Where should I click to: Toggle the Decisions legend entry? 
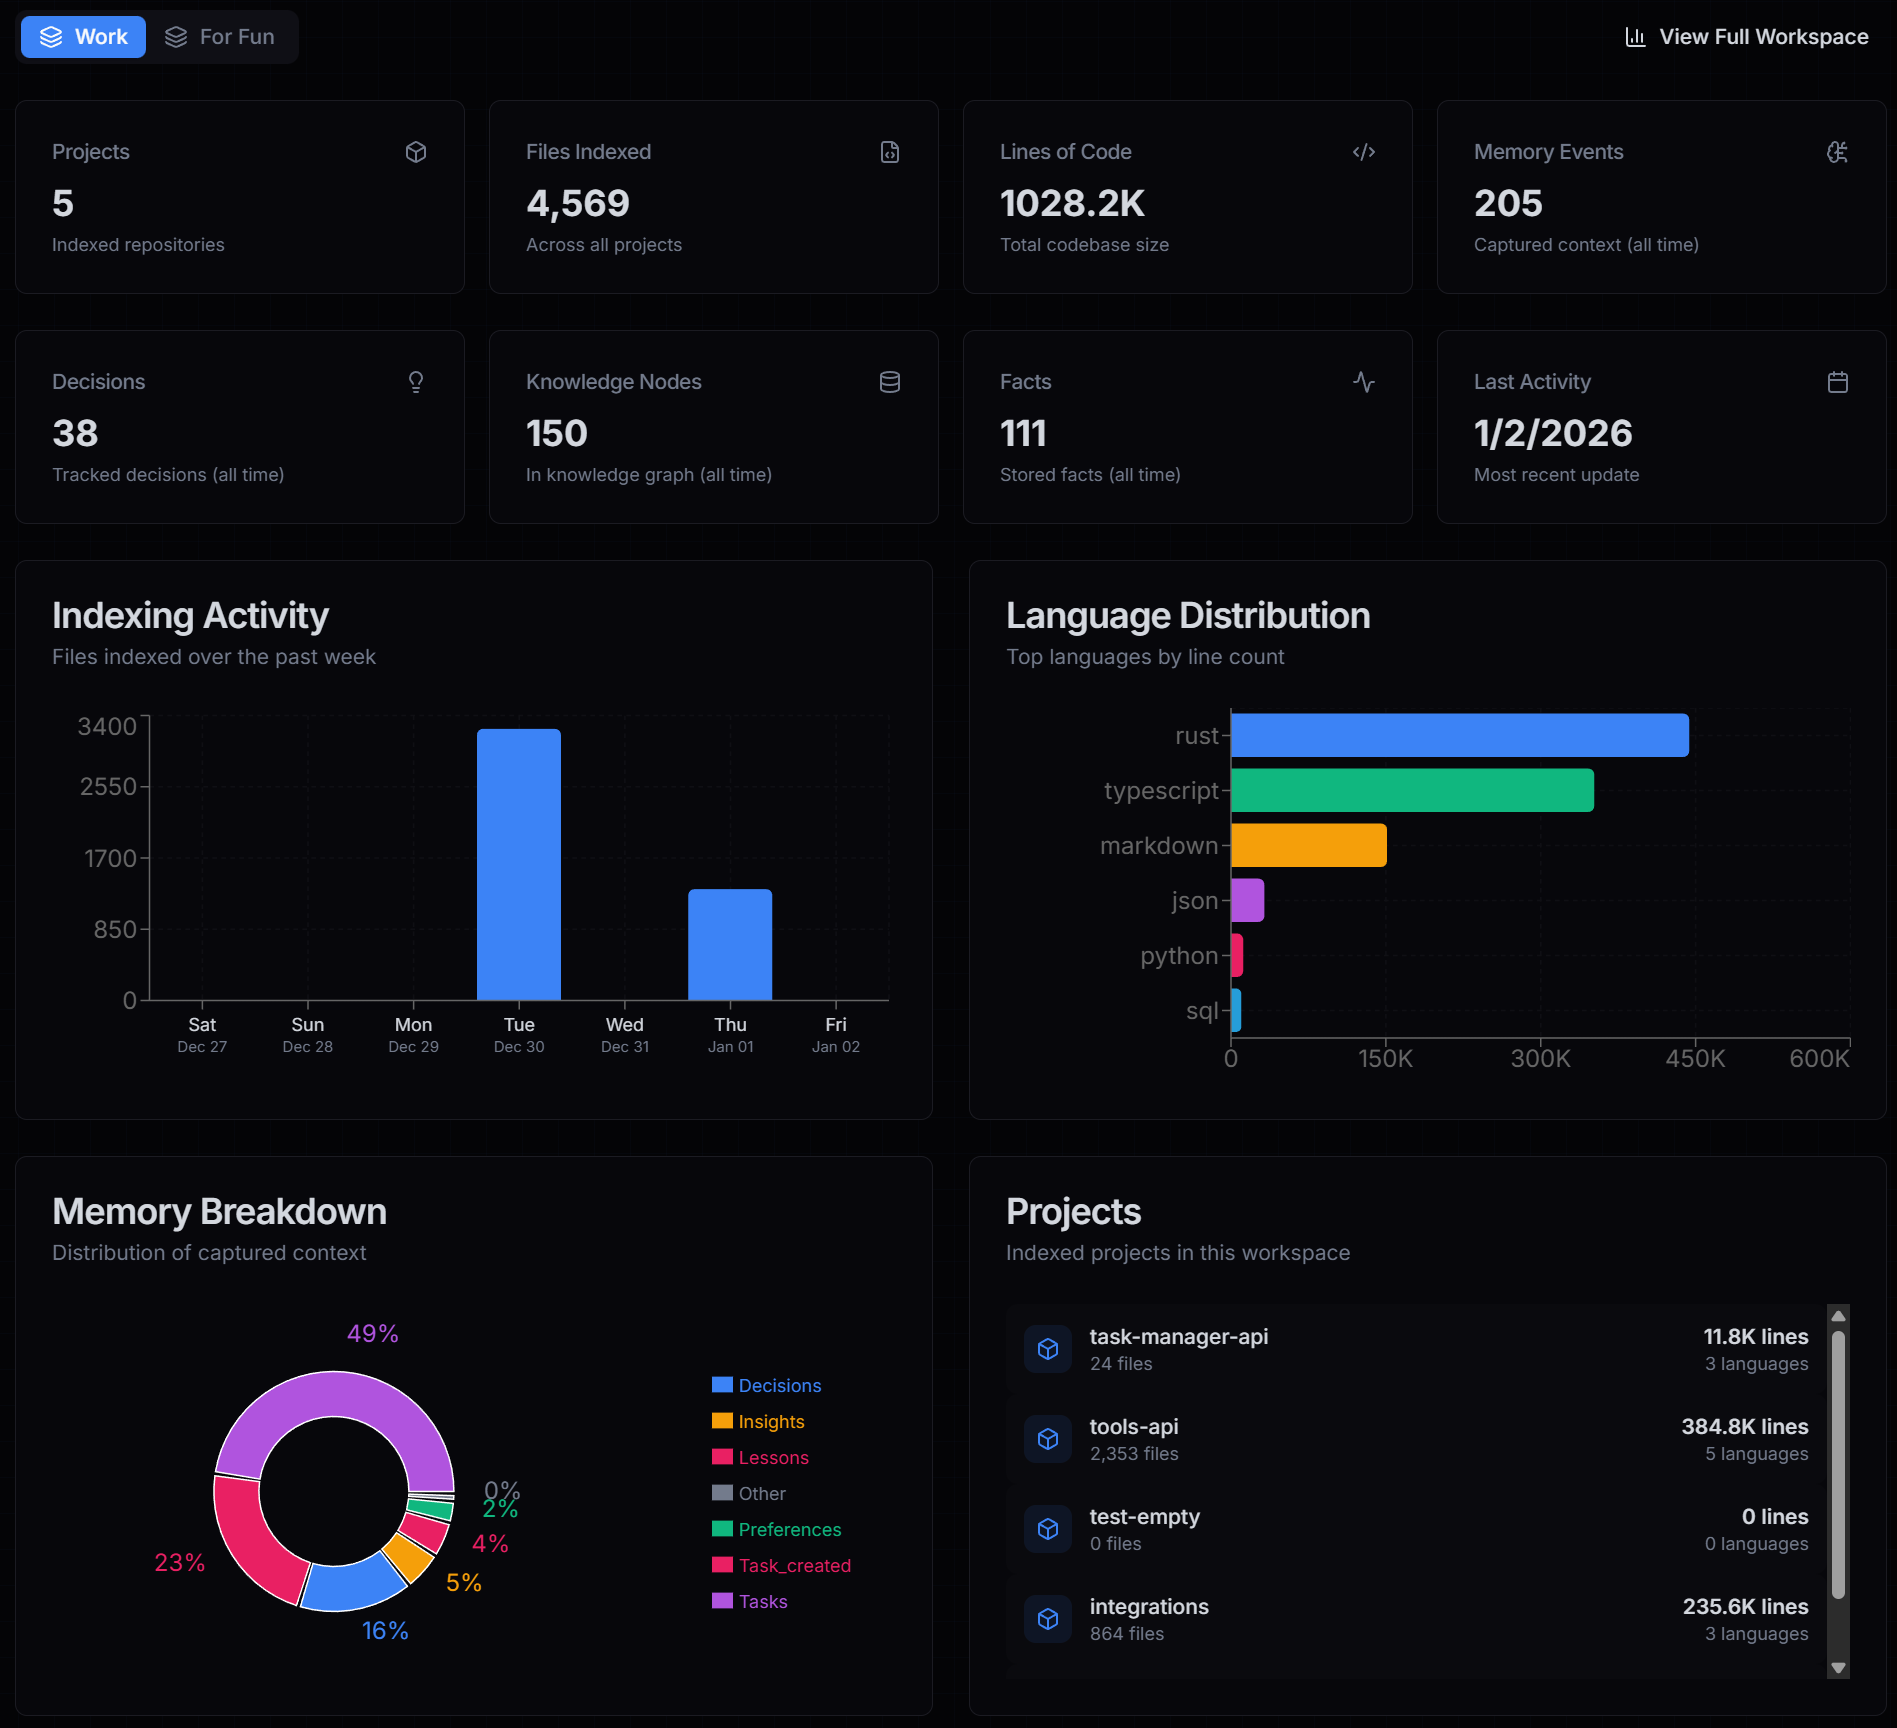tap(766, 1386)
